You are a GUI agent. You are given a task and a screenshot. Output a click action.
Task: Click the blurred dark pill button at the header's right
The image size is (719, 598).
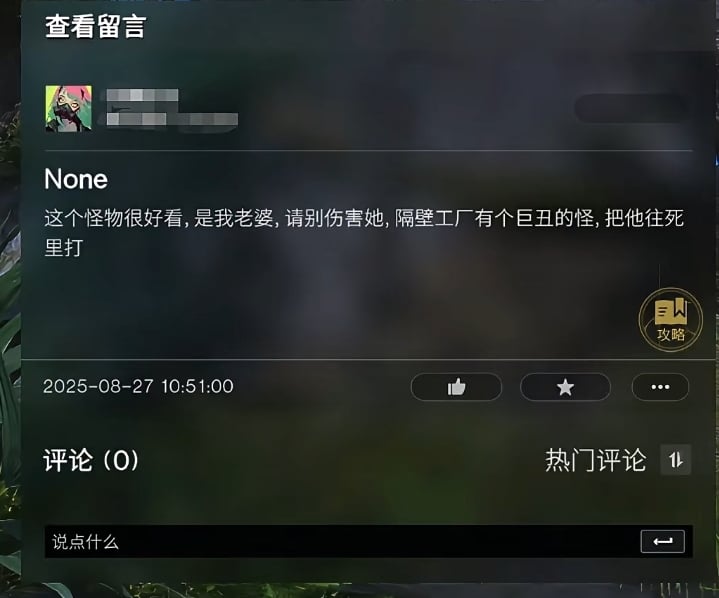pos(631,109)
